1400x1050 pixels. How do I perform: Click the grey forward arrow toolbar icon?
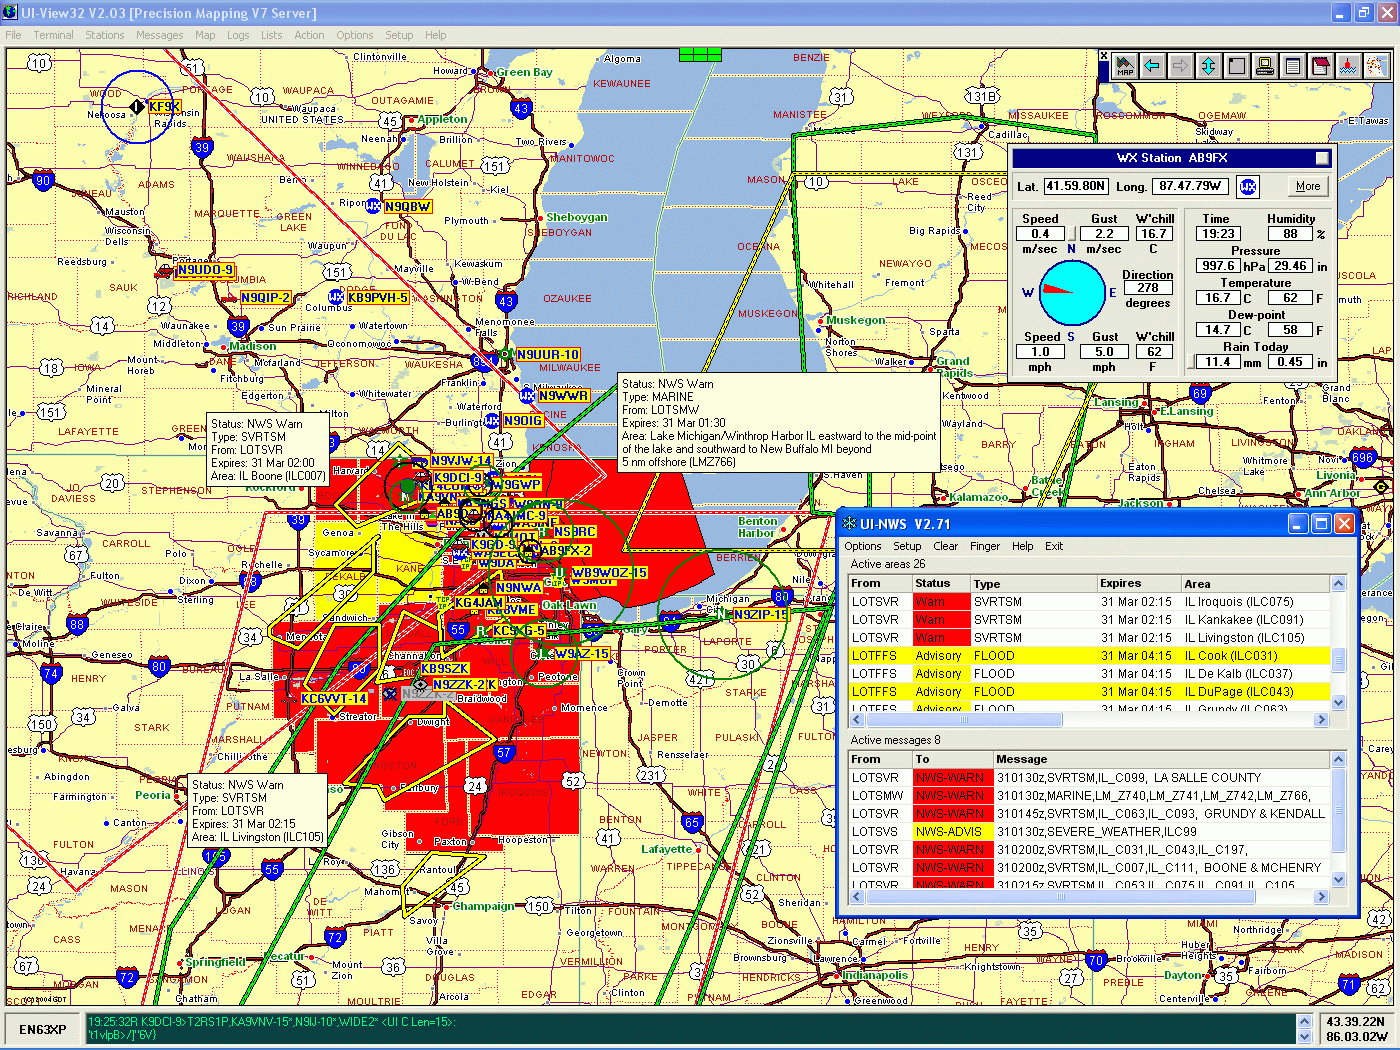click(x=1180, y=66)
